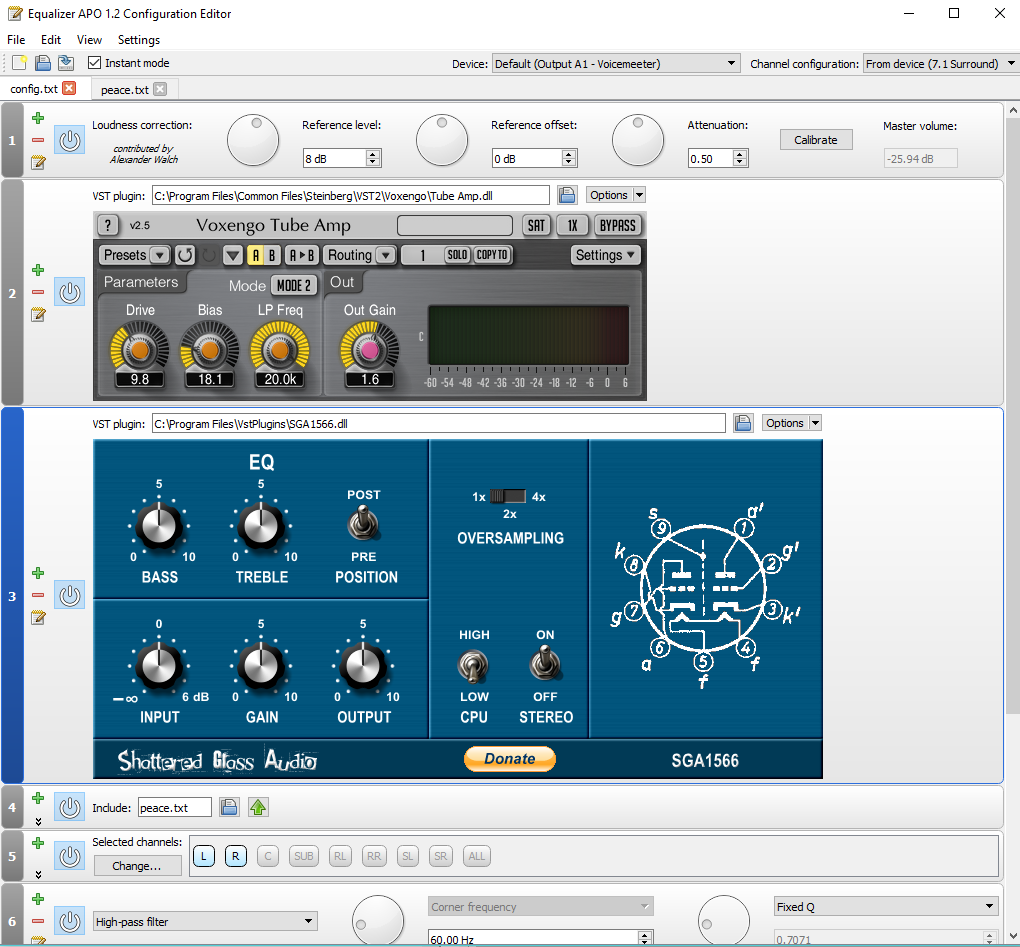Click Tube Amp BYPASS button

(x=617, y=226)
